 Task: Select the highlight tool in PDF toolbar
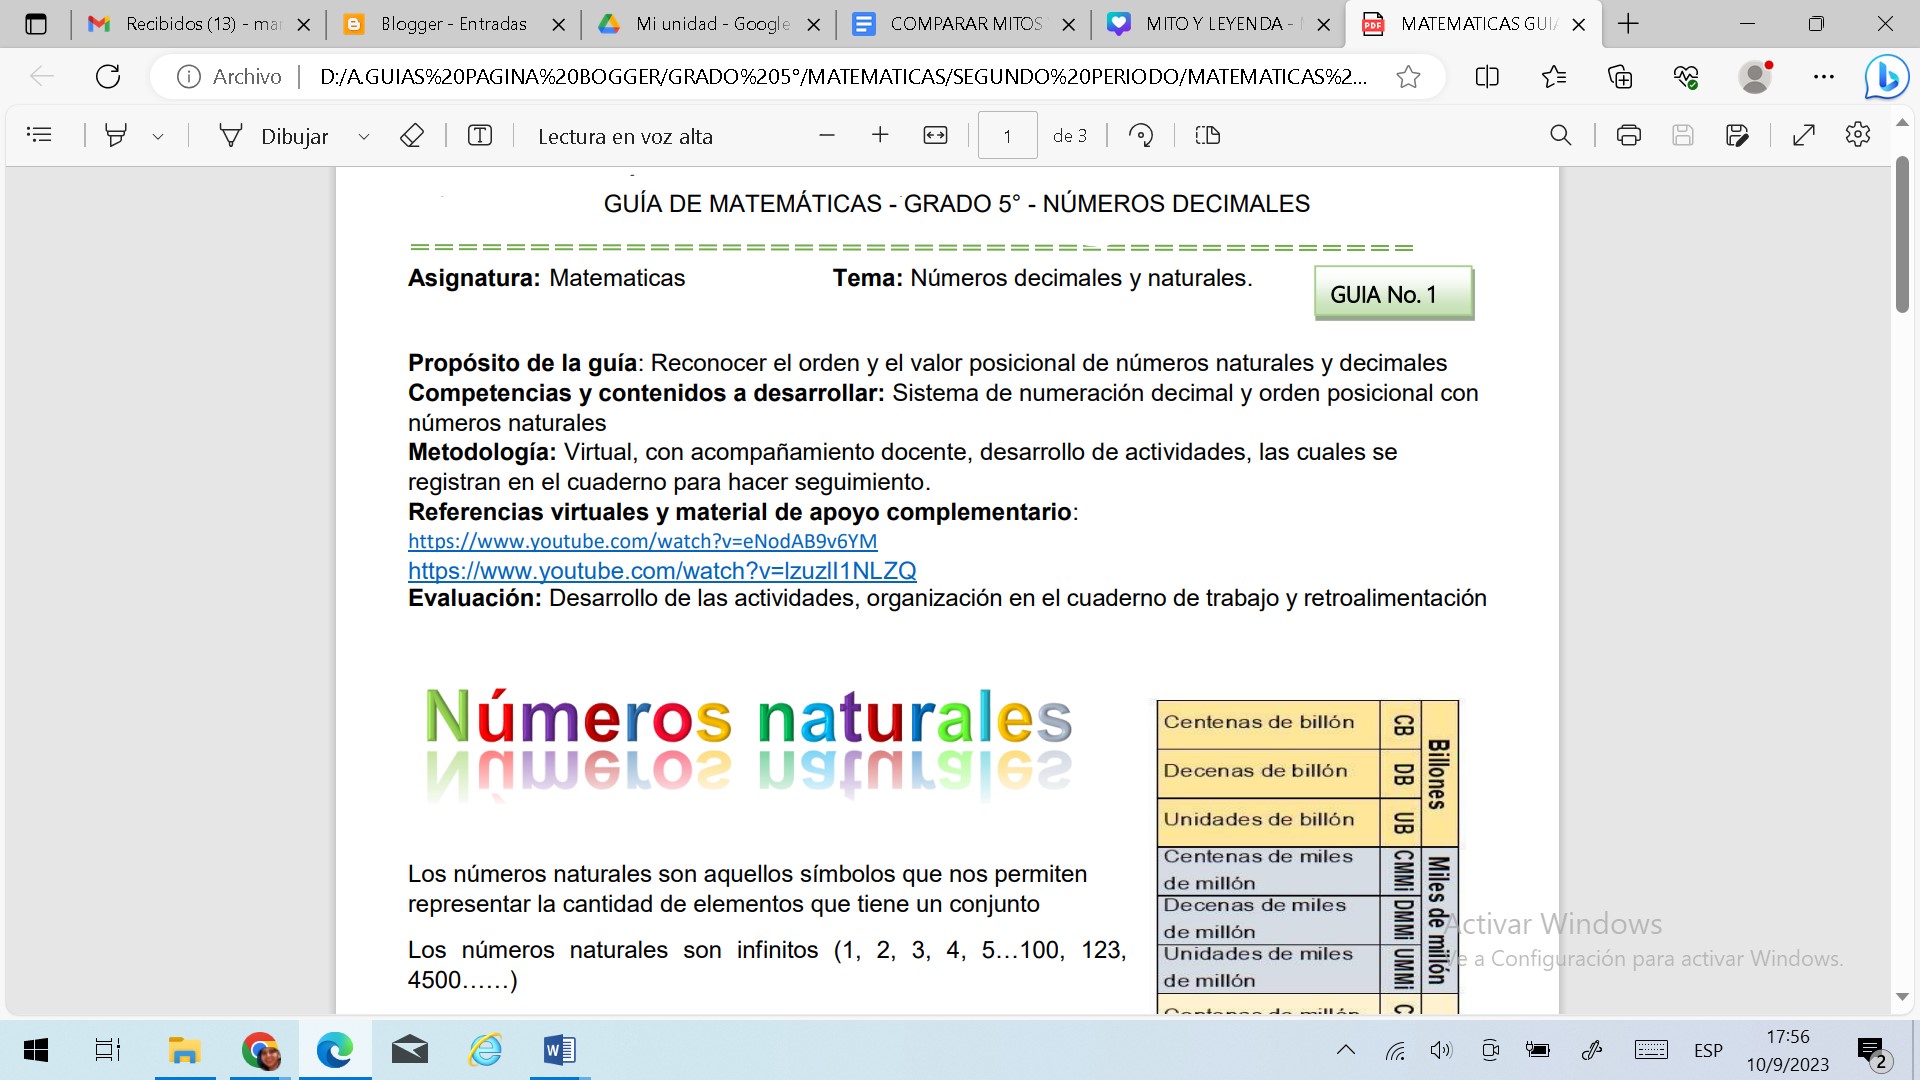coord(116,135)
